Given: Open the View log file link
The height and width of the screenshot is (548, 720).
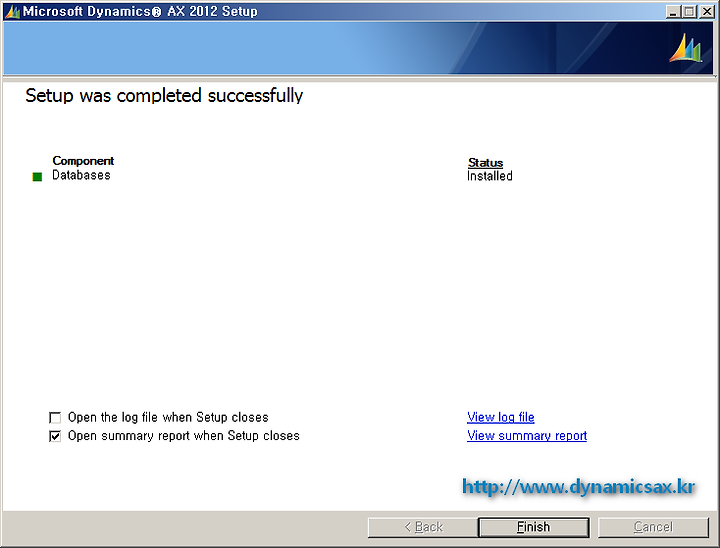Looking at the screenshot, I should (x=501, y=417).
